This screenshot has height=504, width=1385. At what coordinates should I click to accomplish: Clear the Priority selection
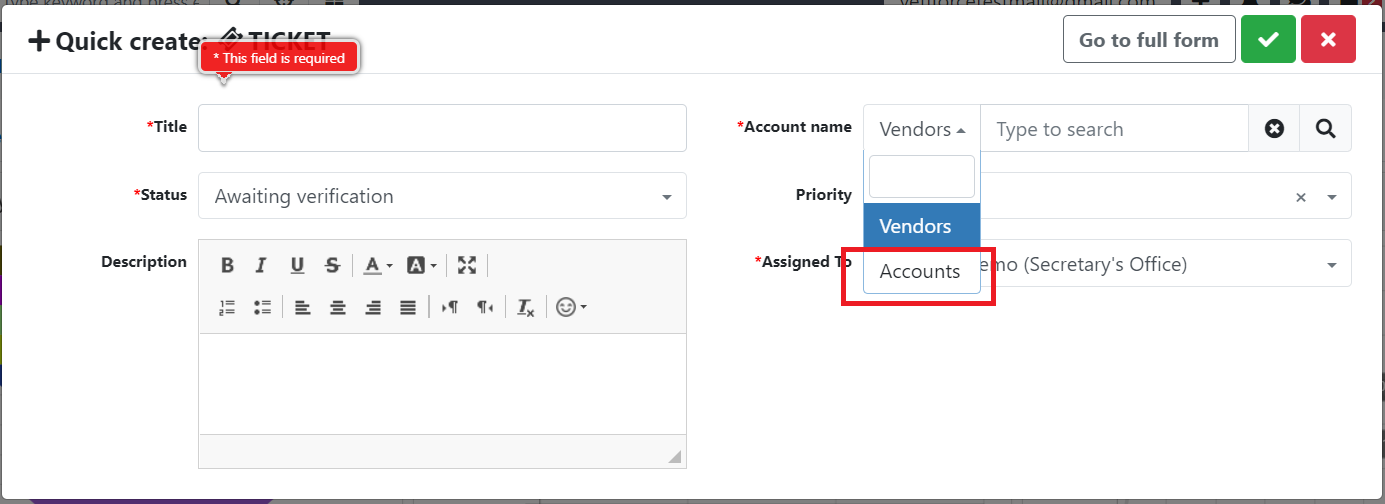pos(1301,197)
